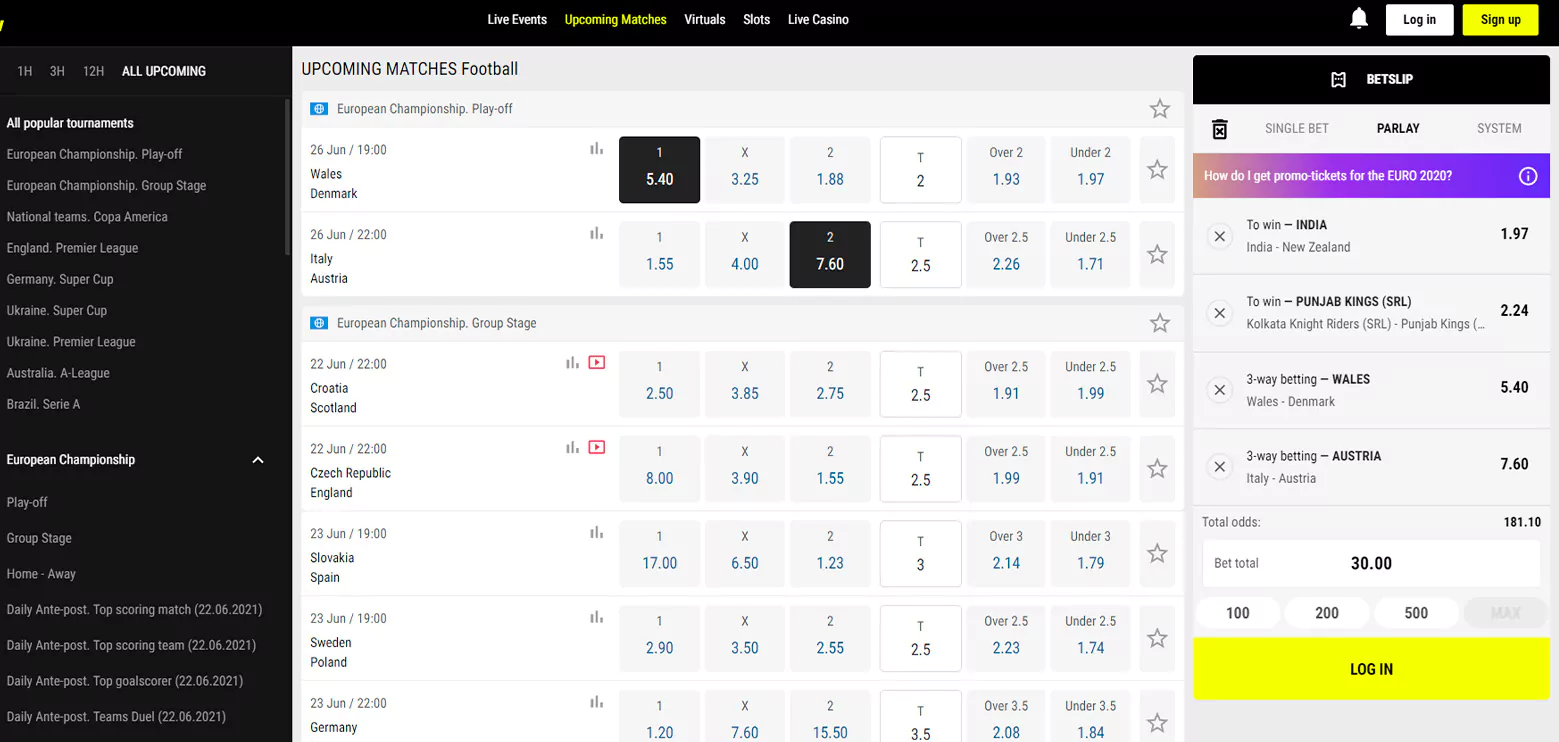The height and width of the screenshot is (742, 1559).
Task: Switch to the Single Bet tab
Action: coord(1297,128)
